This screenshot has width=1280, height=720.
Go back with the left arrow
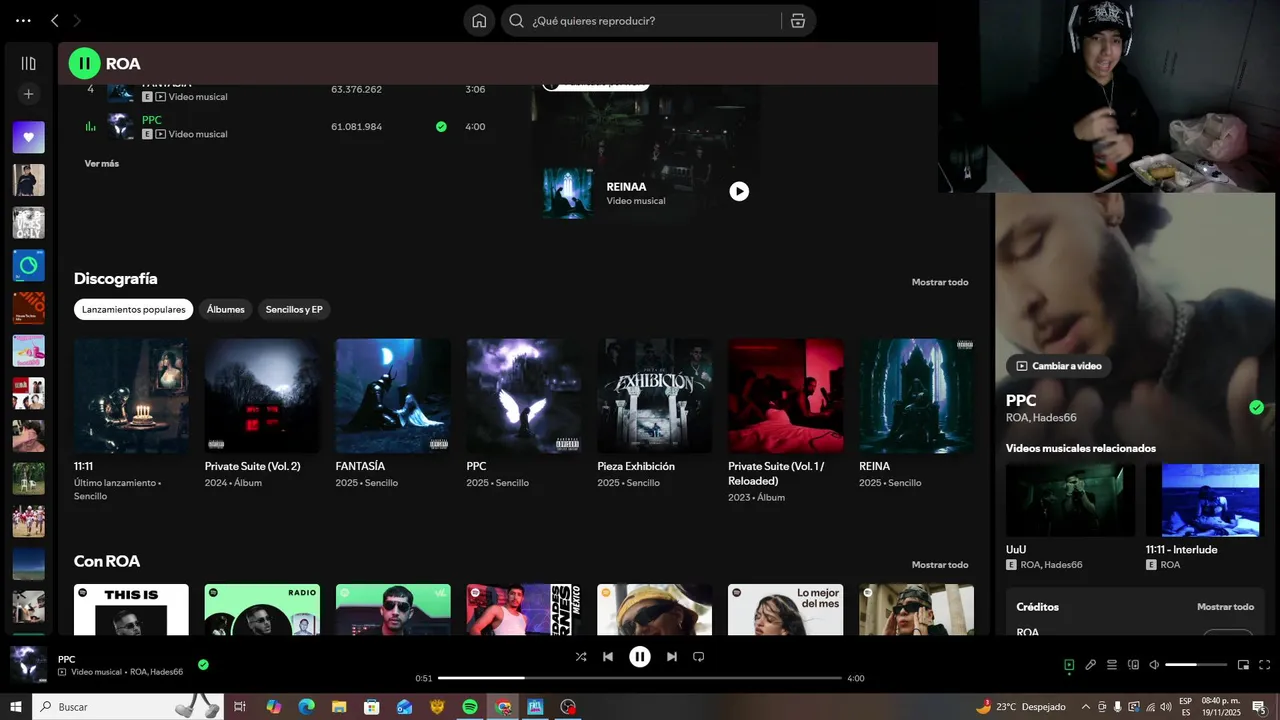[x=55, y=20]
